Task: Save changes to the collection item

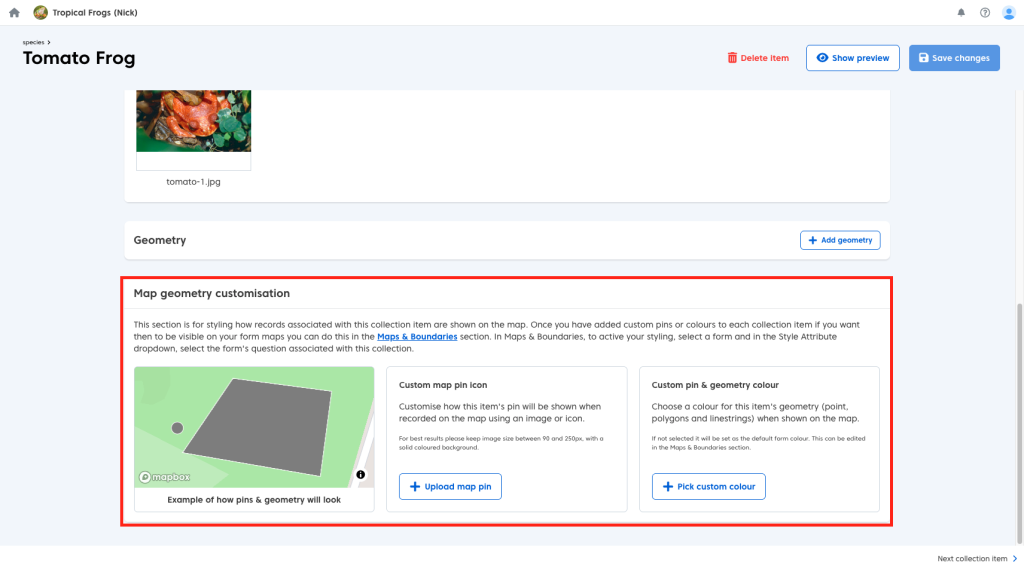Action: [953, 58]
